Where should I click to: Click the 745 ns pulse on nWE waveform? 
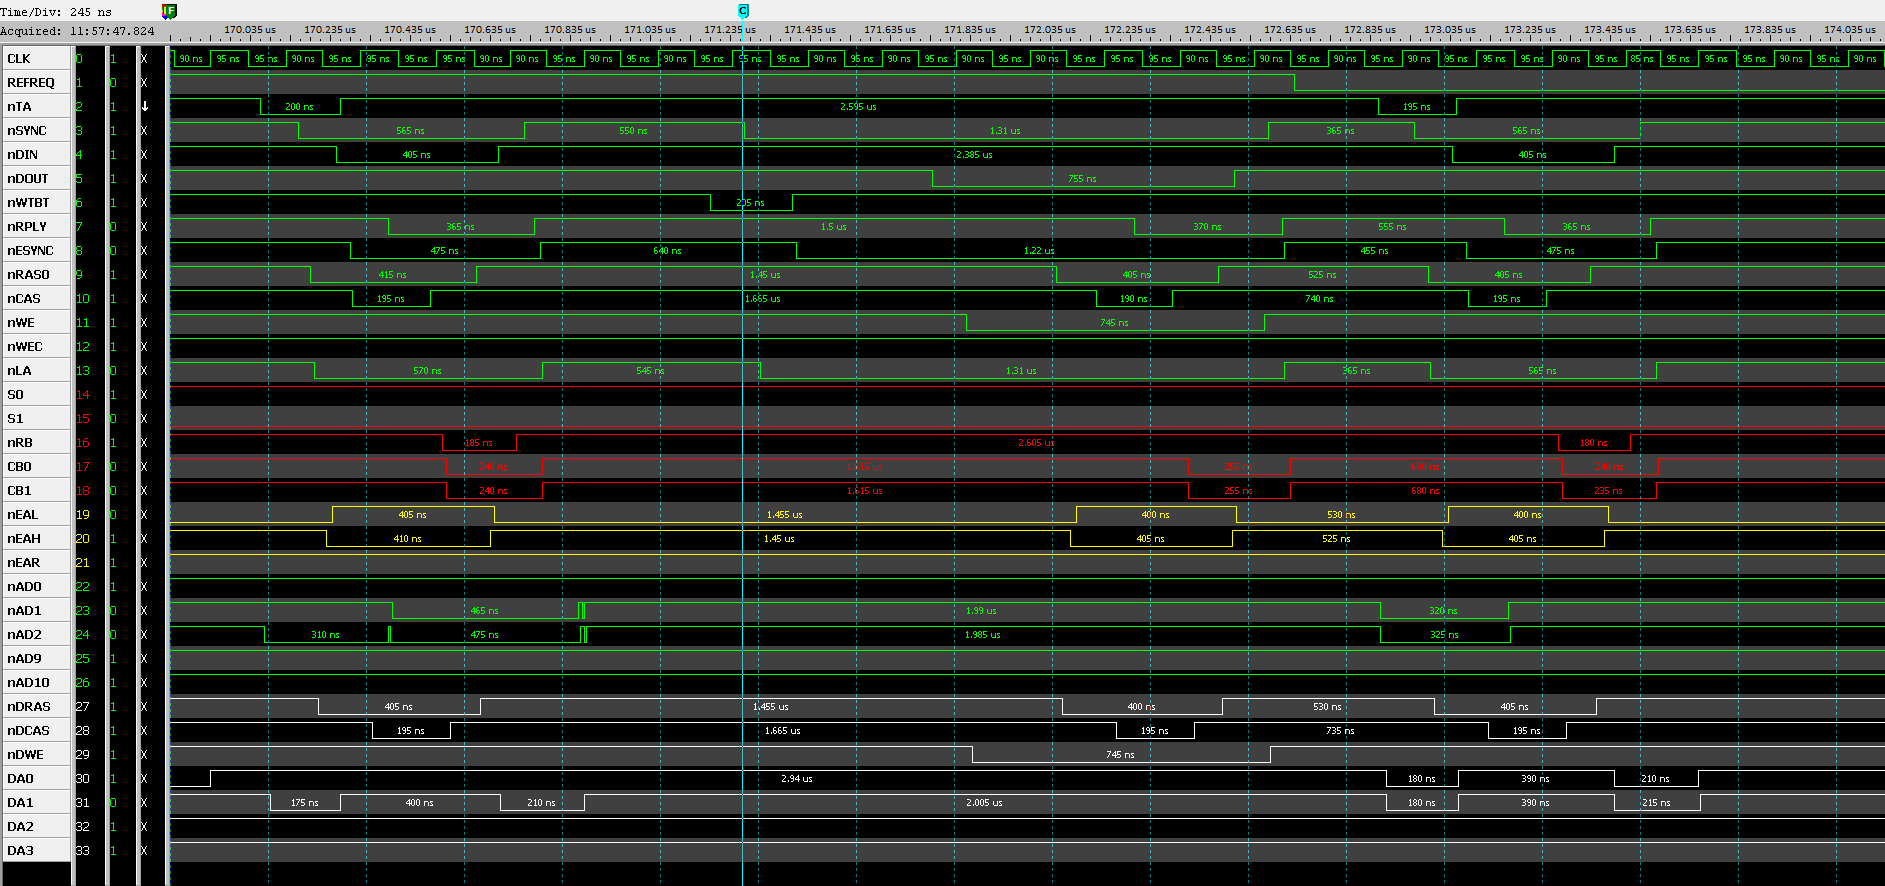(1114, 323)
